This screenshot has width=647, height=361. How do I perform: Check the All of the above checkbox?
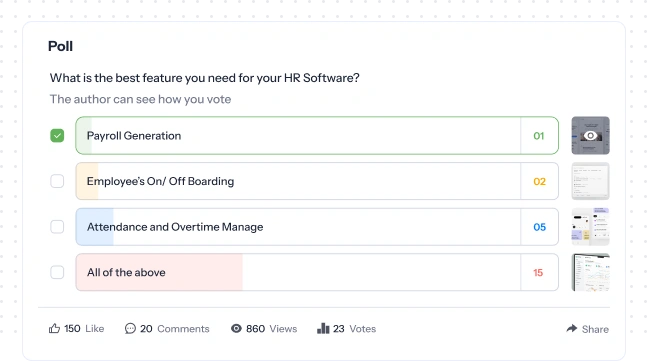coord(57,272)
